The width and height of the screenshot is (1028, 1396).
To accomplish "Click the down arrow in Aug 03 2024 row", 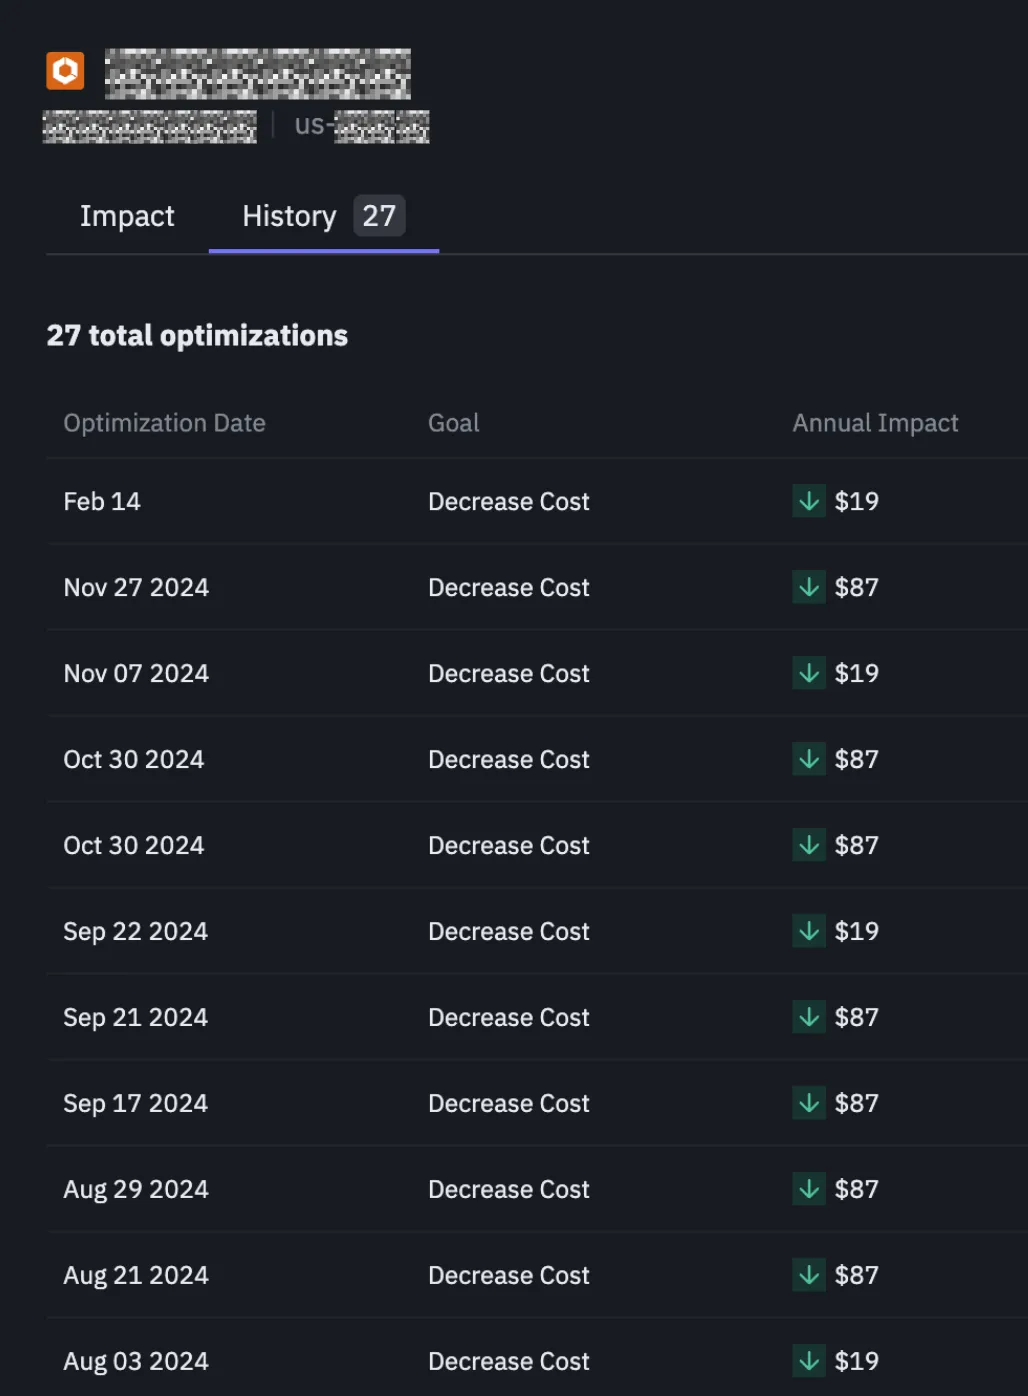I will click(x=808, y=1360).
